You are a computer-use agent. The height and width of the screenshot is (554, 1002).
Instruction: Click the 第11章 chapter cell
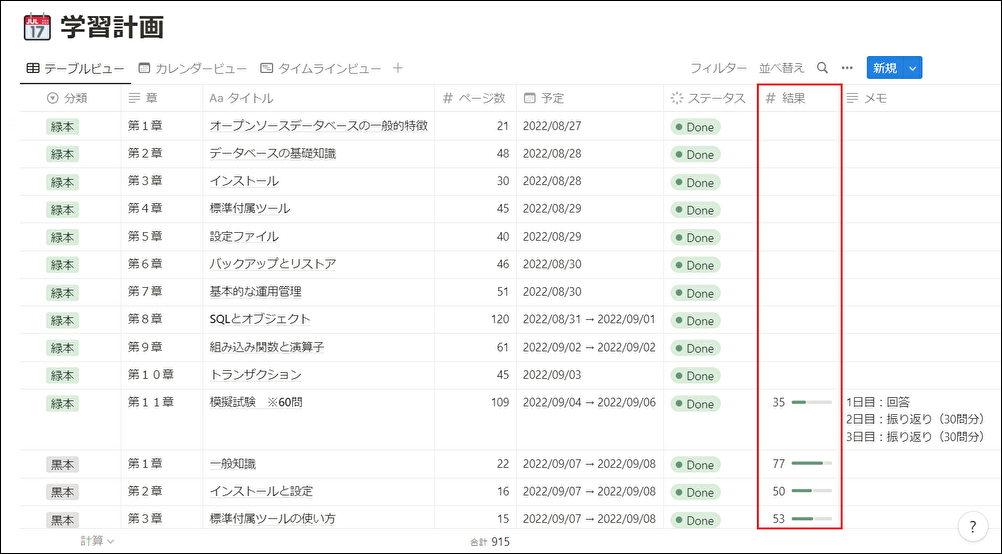[x=151, y=402]
